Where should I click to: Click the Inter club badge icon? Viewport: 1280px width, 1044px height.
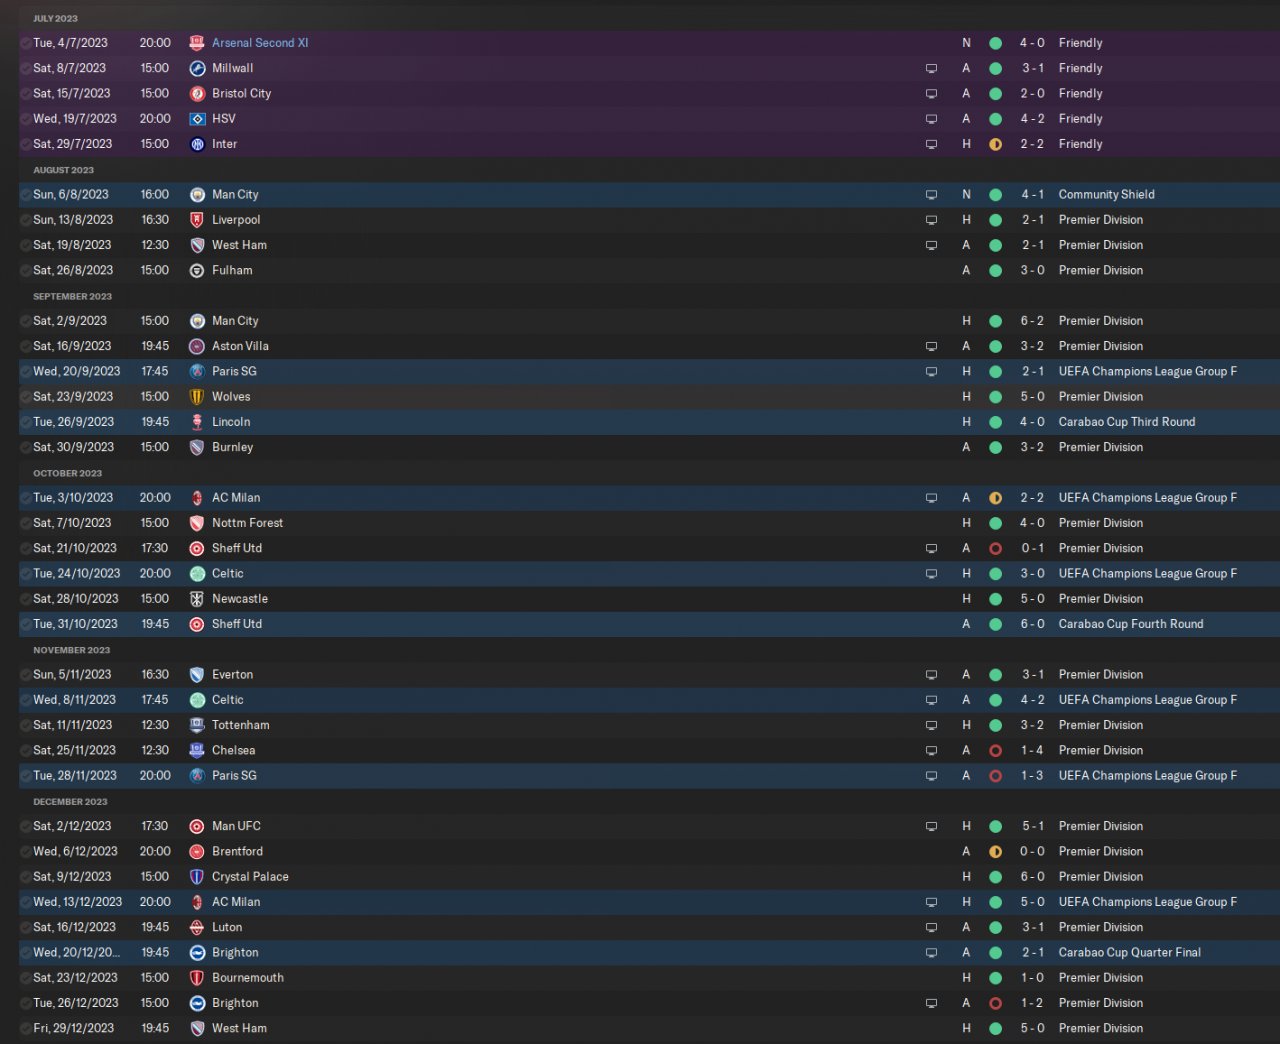(197, 144)
